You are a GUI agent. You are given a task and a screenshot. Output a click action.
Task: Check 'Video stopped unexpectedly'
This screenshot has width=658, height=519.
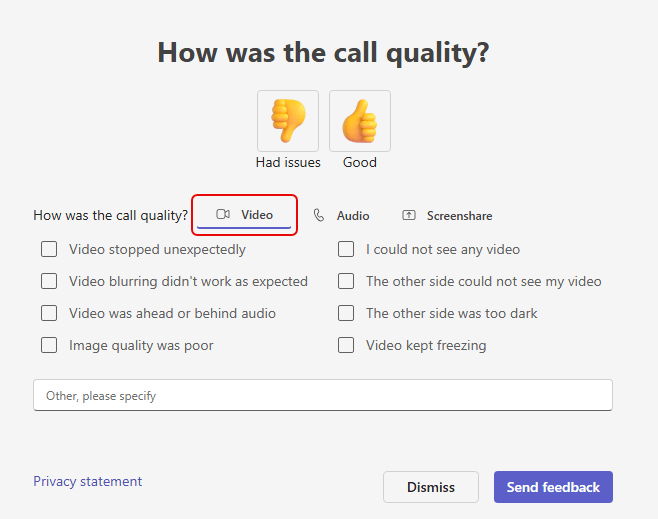49,249
